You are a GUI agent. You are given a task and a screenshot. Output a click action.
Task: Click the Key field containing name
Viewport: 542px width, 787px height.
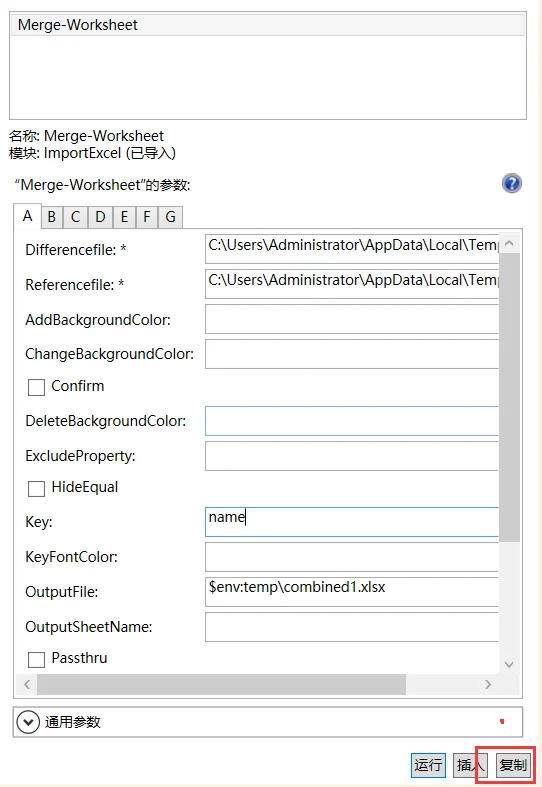352,521
